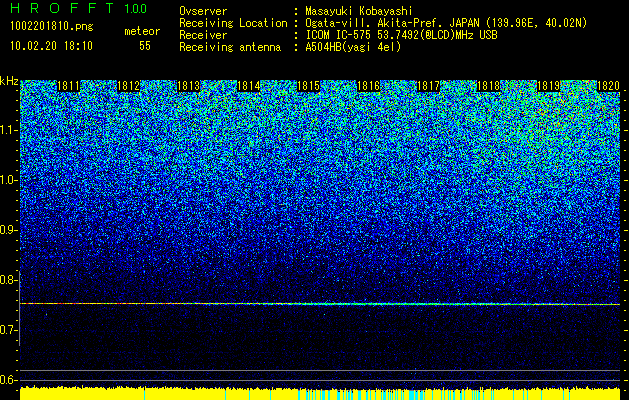Click the 1815 time marker
The image size is (629, 400).
[308, 86]
